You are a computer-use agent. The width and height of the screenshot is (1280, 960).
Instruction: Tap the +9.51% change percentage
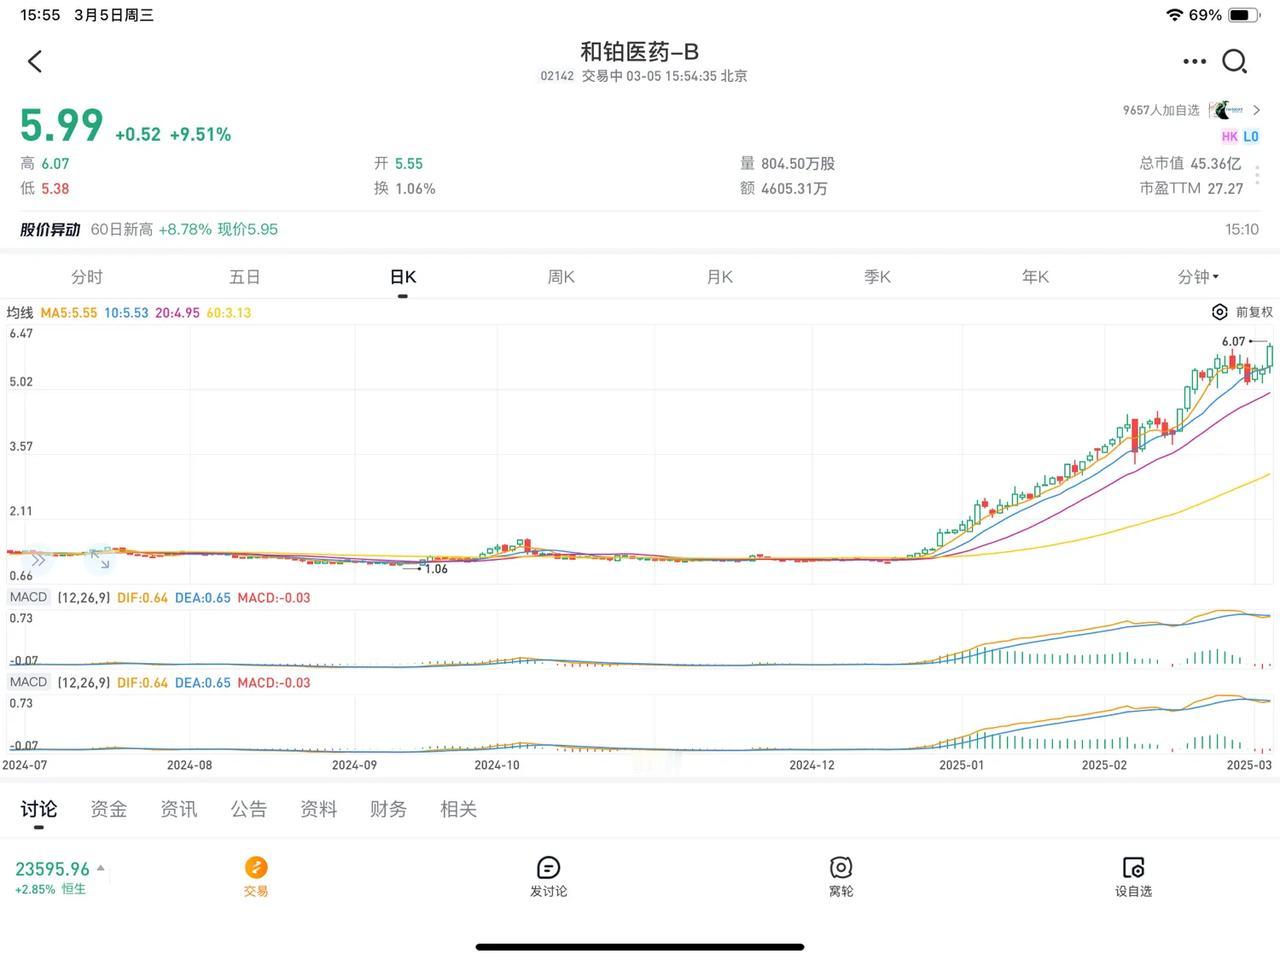pos(200,134)
